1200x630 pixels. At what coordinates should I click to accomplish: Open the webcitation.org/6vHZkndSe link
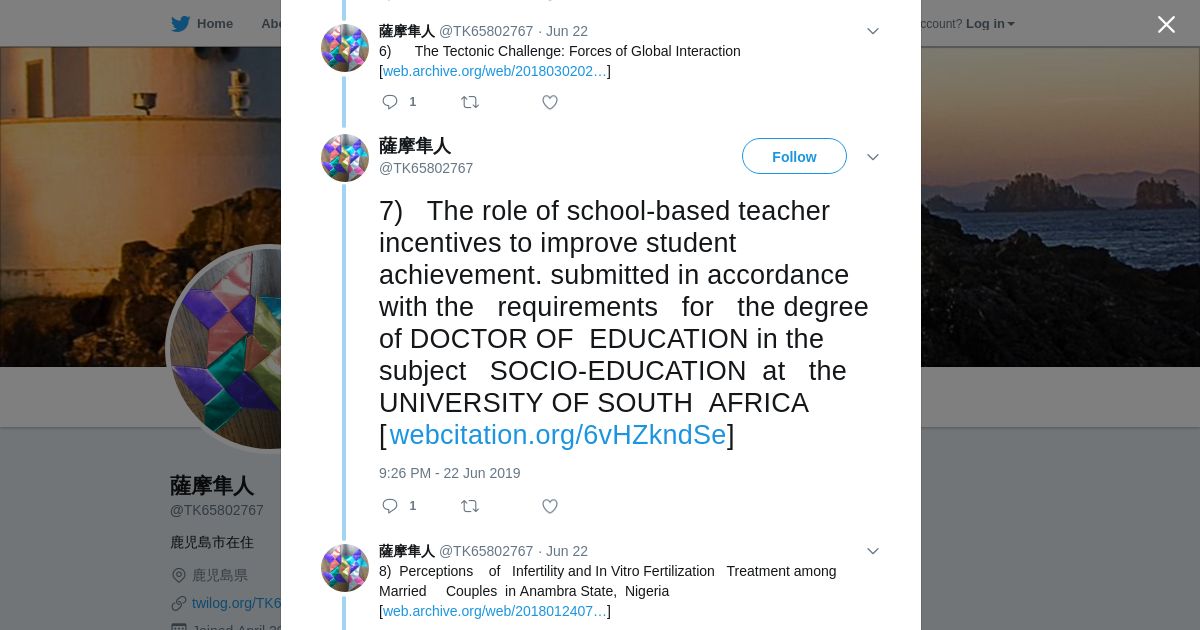coord(557,435)
